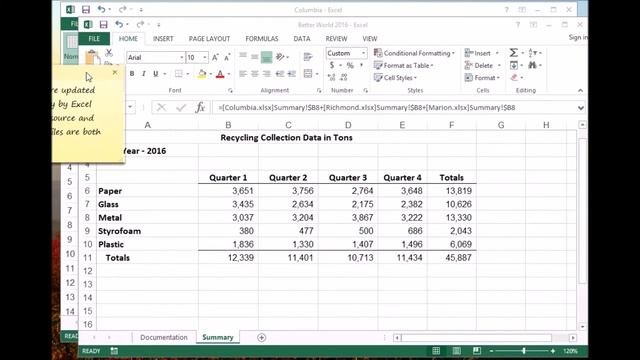Increase font size with larger A icon
640x360 pixels.
click(215, 57)
